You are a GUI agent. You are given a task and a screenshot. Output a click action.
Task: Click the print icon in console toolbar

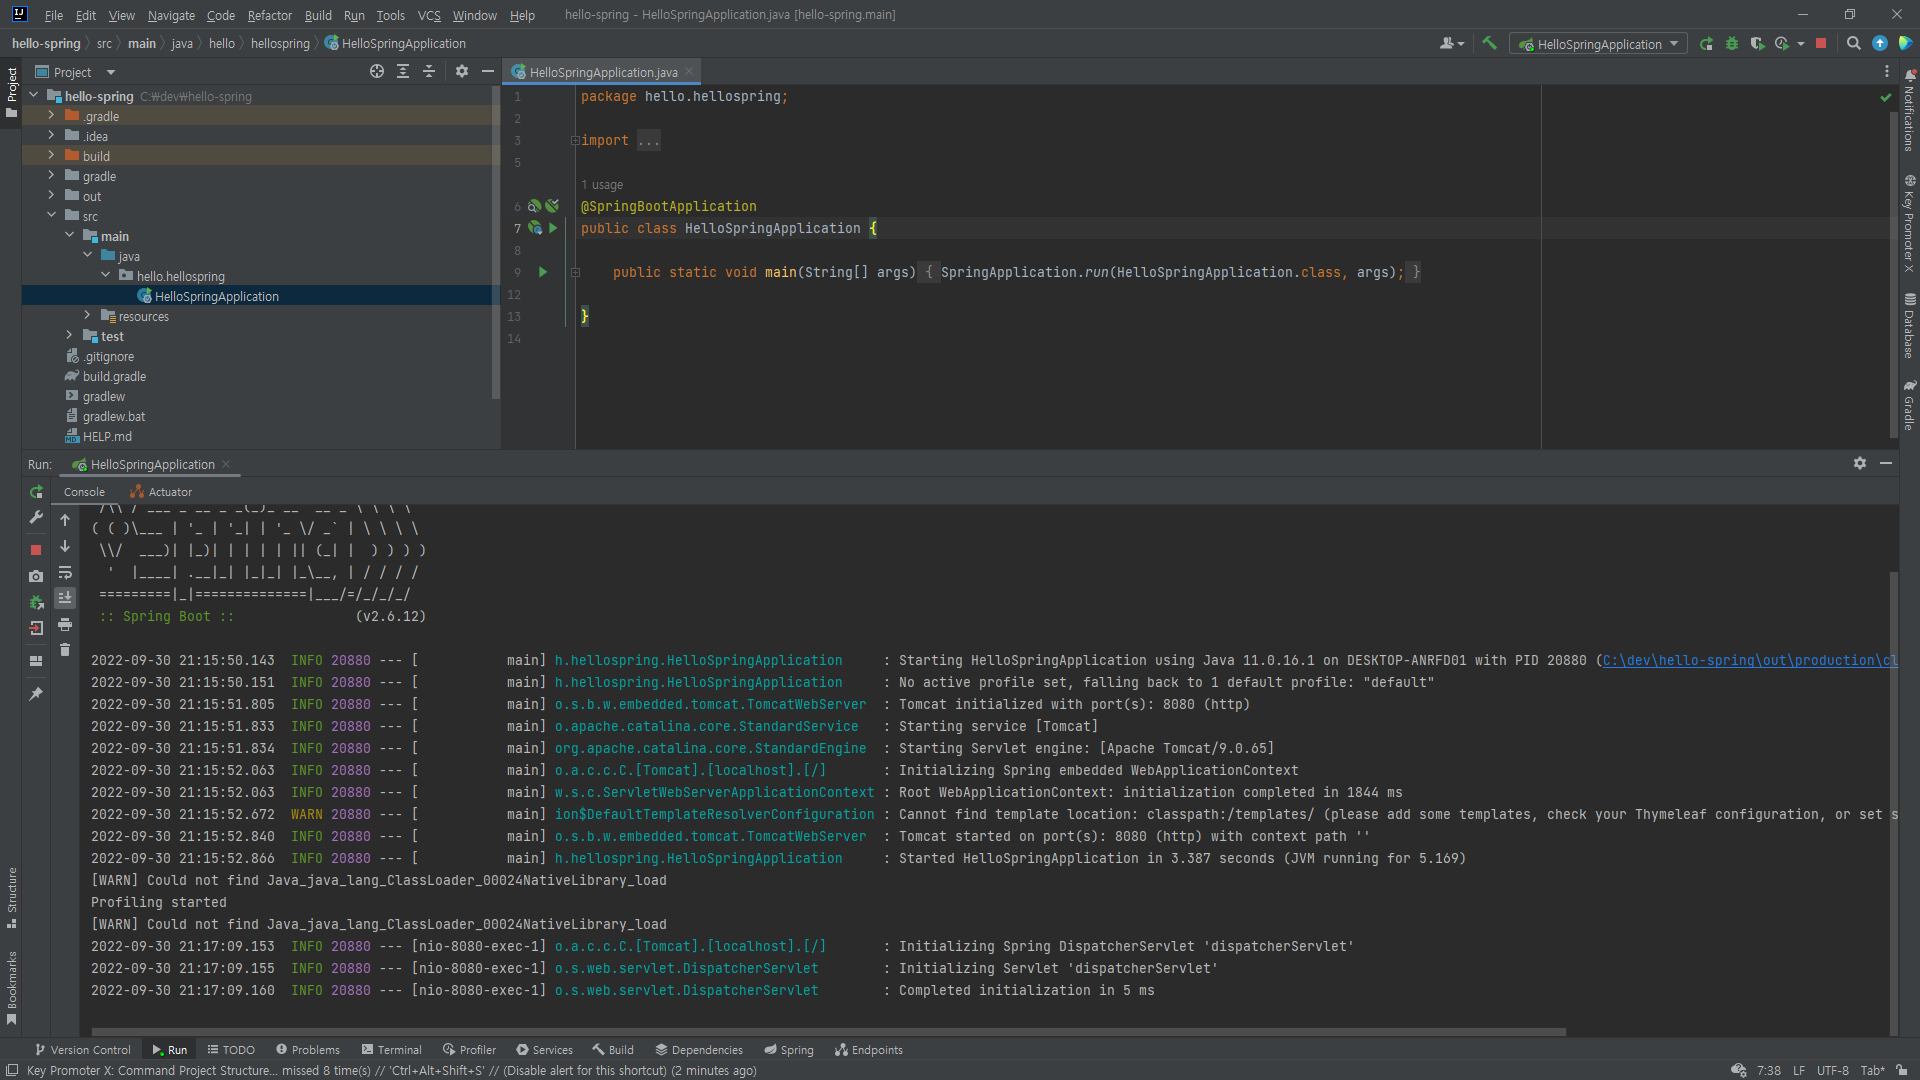click(x=65, y=625)
